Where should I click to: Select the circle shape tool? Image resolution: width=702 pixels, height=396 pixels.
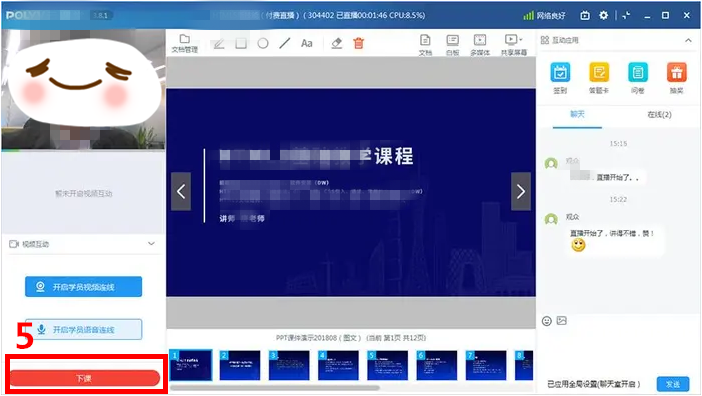[x=263, y=43]
